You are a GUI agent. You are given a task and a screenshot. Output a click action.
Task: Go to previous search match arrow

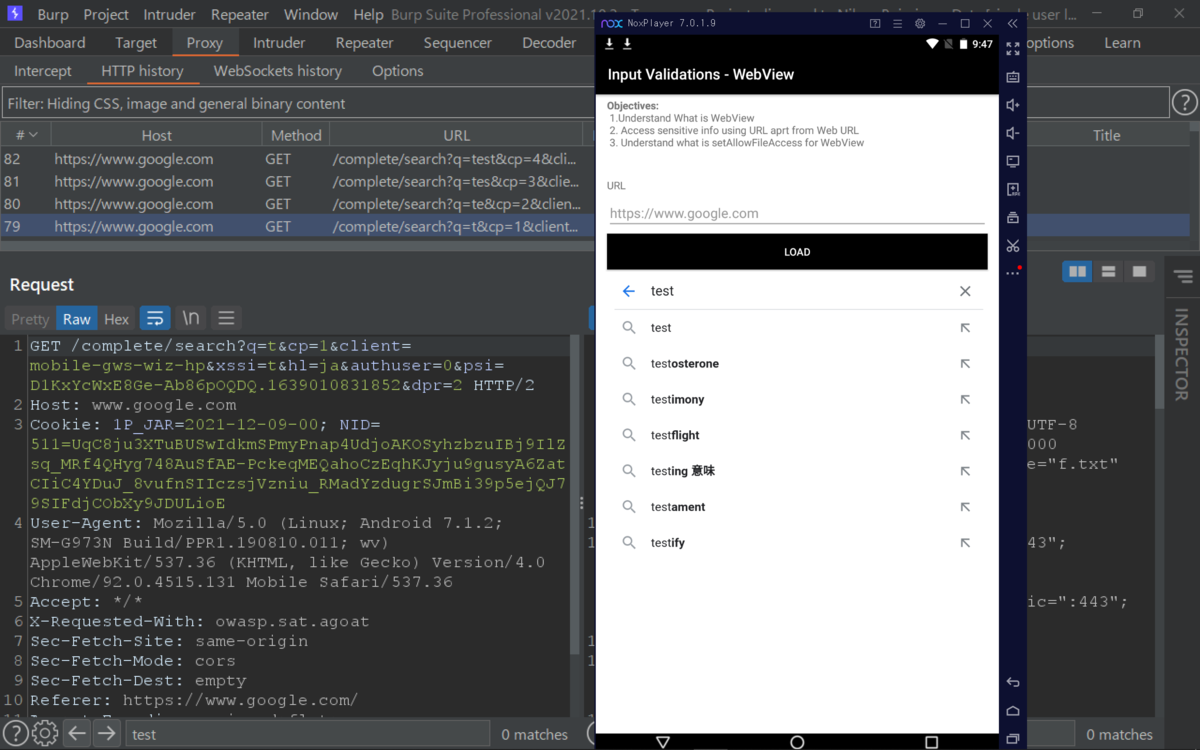(77, 734)
